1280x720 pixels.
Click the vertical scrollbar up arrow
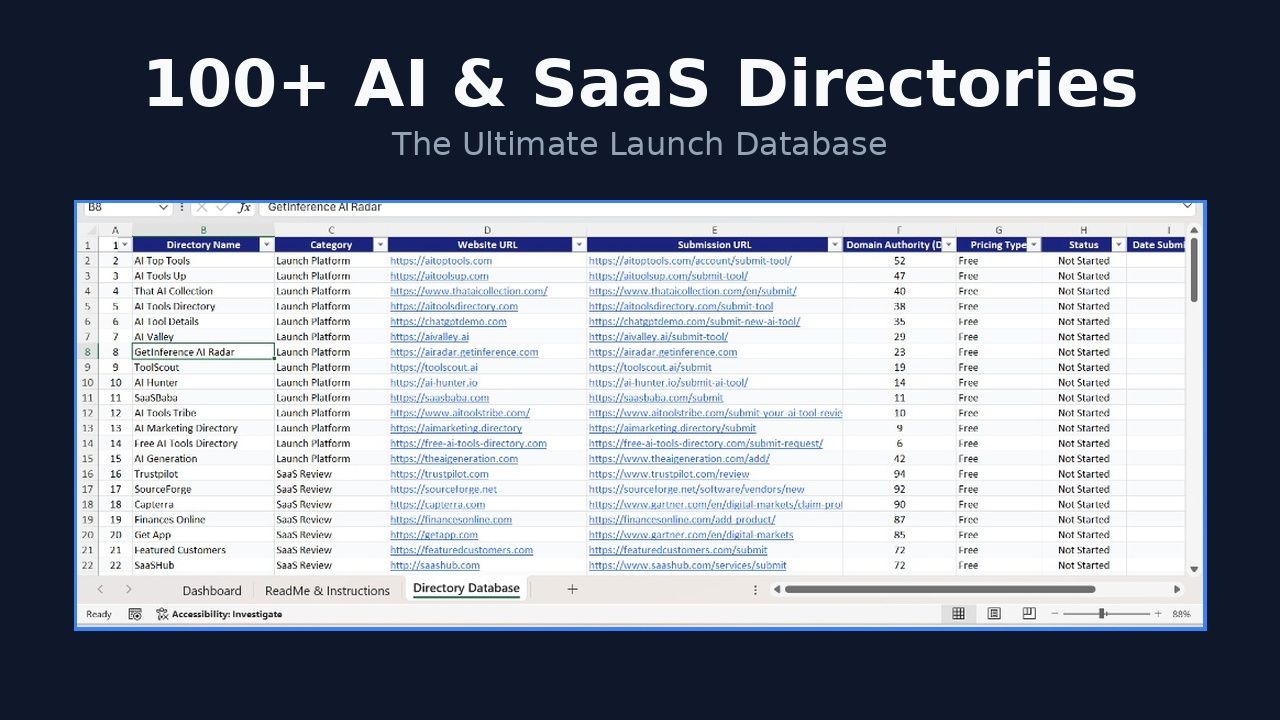pyautogui.click(x=1193, y=230)
